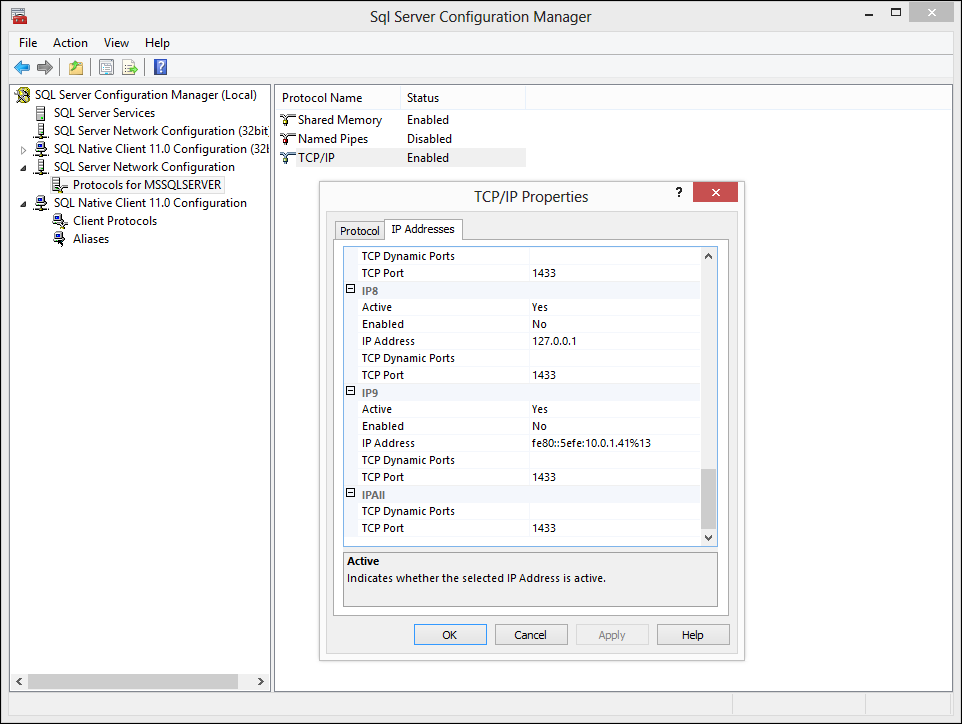Image resolution: width=962 pixels, height=724 pixels.
Task: Click the blue Help toolbar icon
Action: [160, 67]
